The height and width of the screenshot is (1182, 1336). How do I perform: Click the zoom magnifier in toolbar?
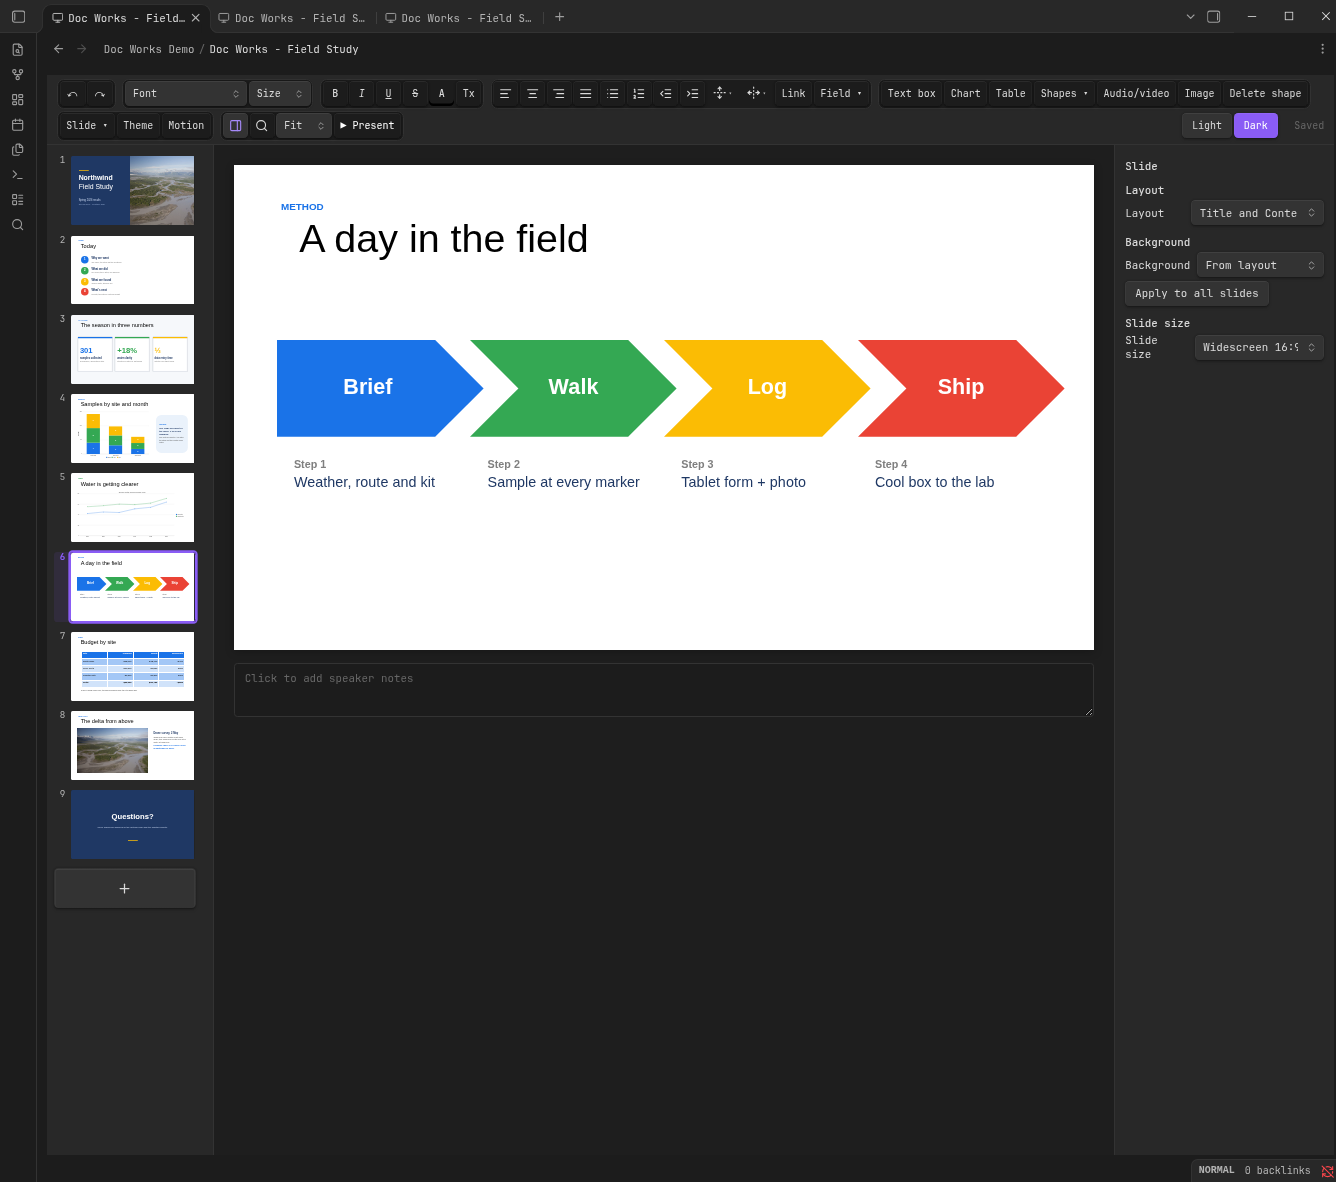(x=262, y=126)
